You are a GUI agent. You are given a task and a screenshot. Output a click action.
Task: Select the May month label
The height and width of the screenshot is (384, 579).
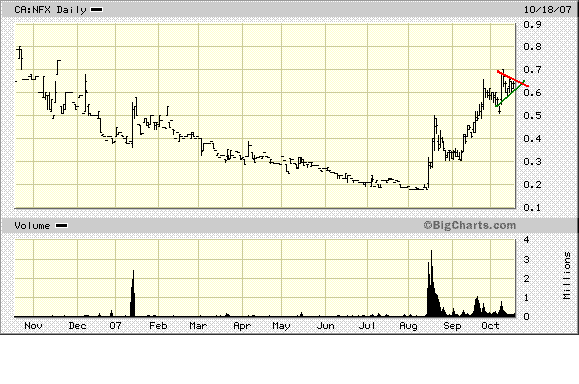click(x=281, y=326)
